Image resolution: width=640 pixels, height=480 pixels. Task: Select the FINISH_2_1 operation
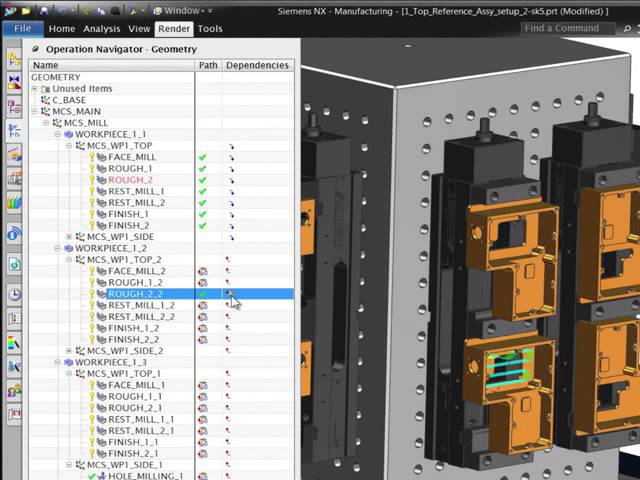pyautogui.click(x=133, y=453)
